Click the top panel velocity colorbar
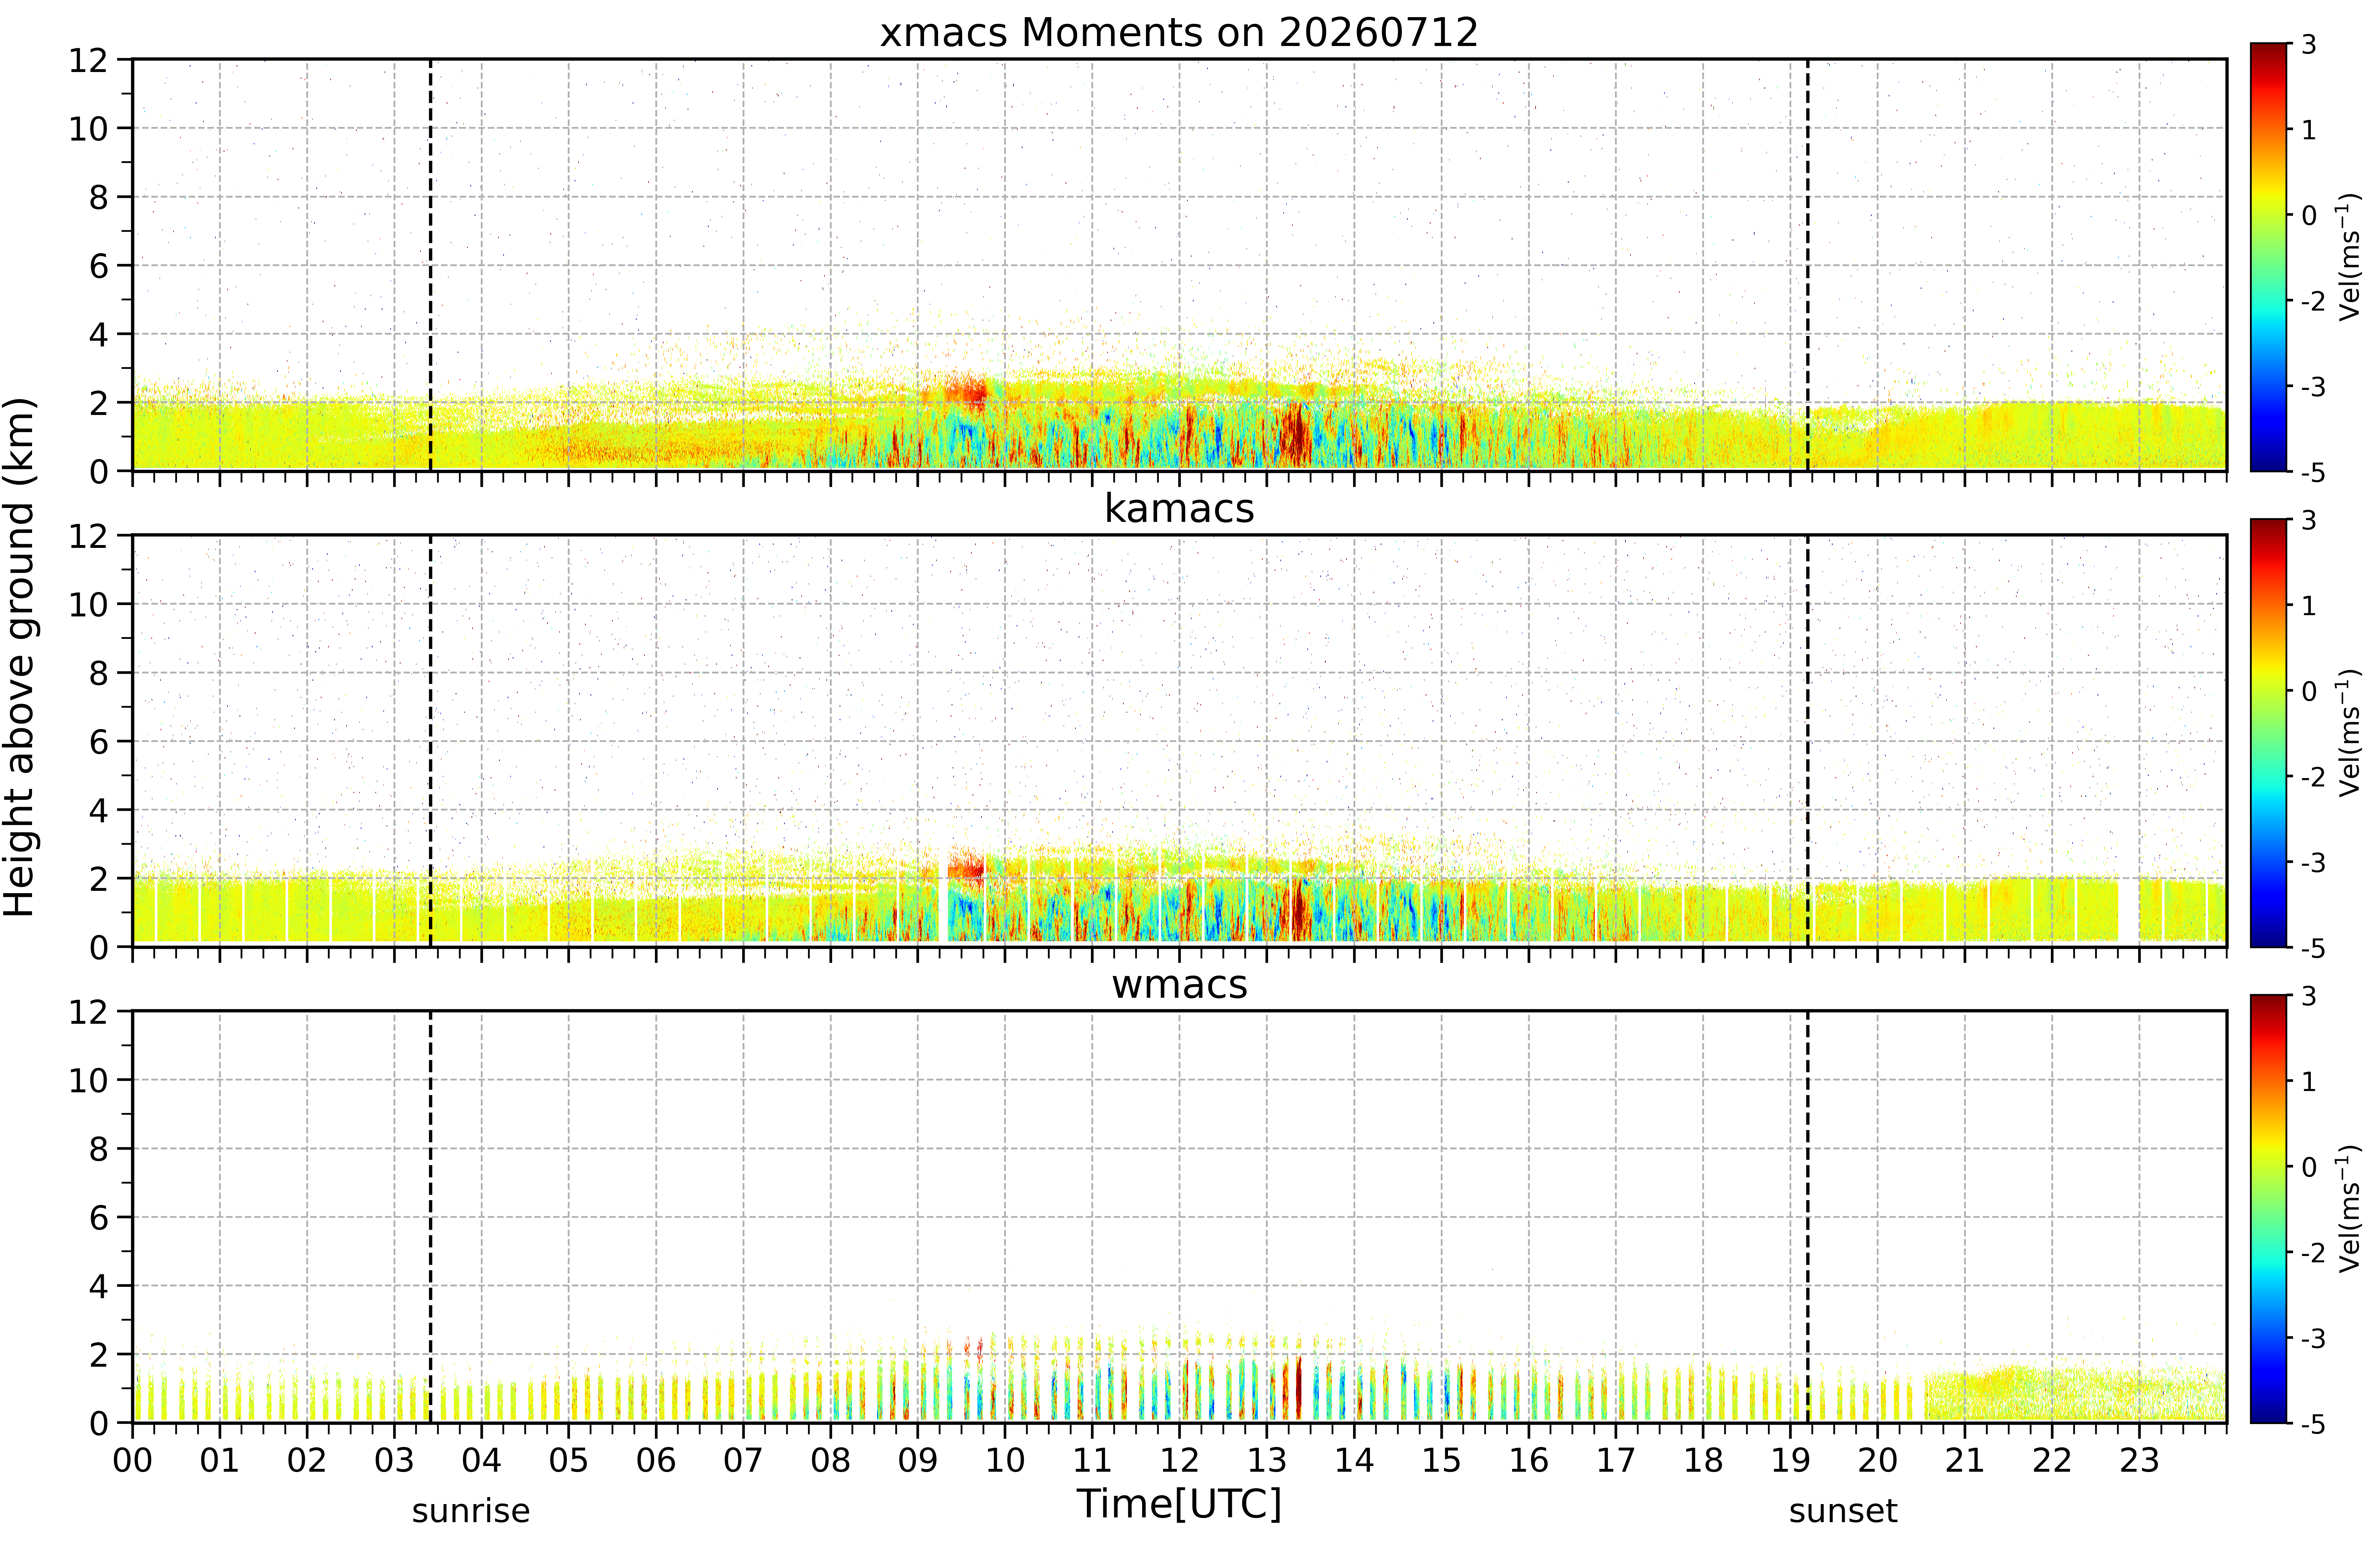2380x1545 pixels. [x=2269, y=257]
